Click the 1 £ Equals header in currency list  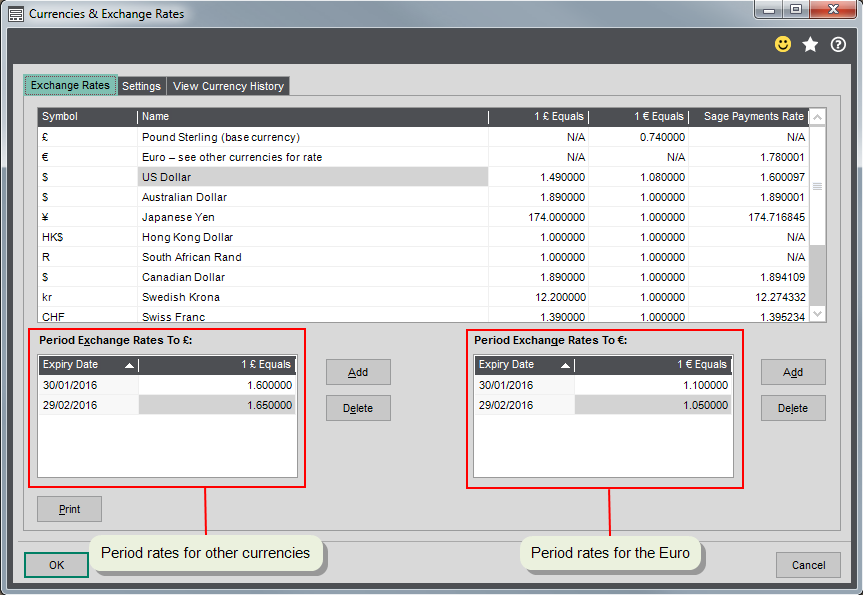coord(538,117)
